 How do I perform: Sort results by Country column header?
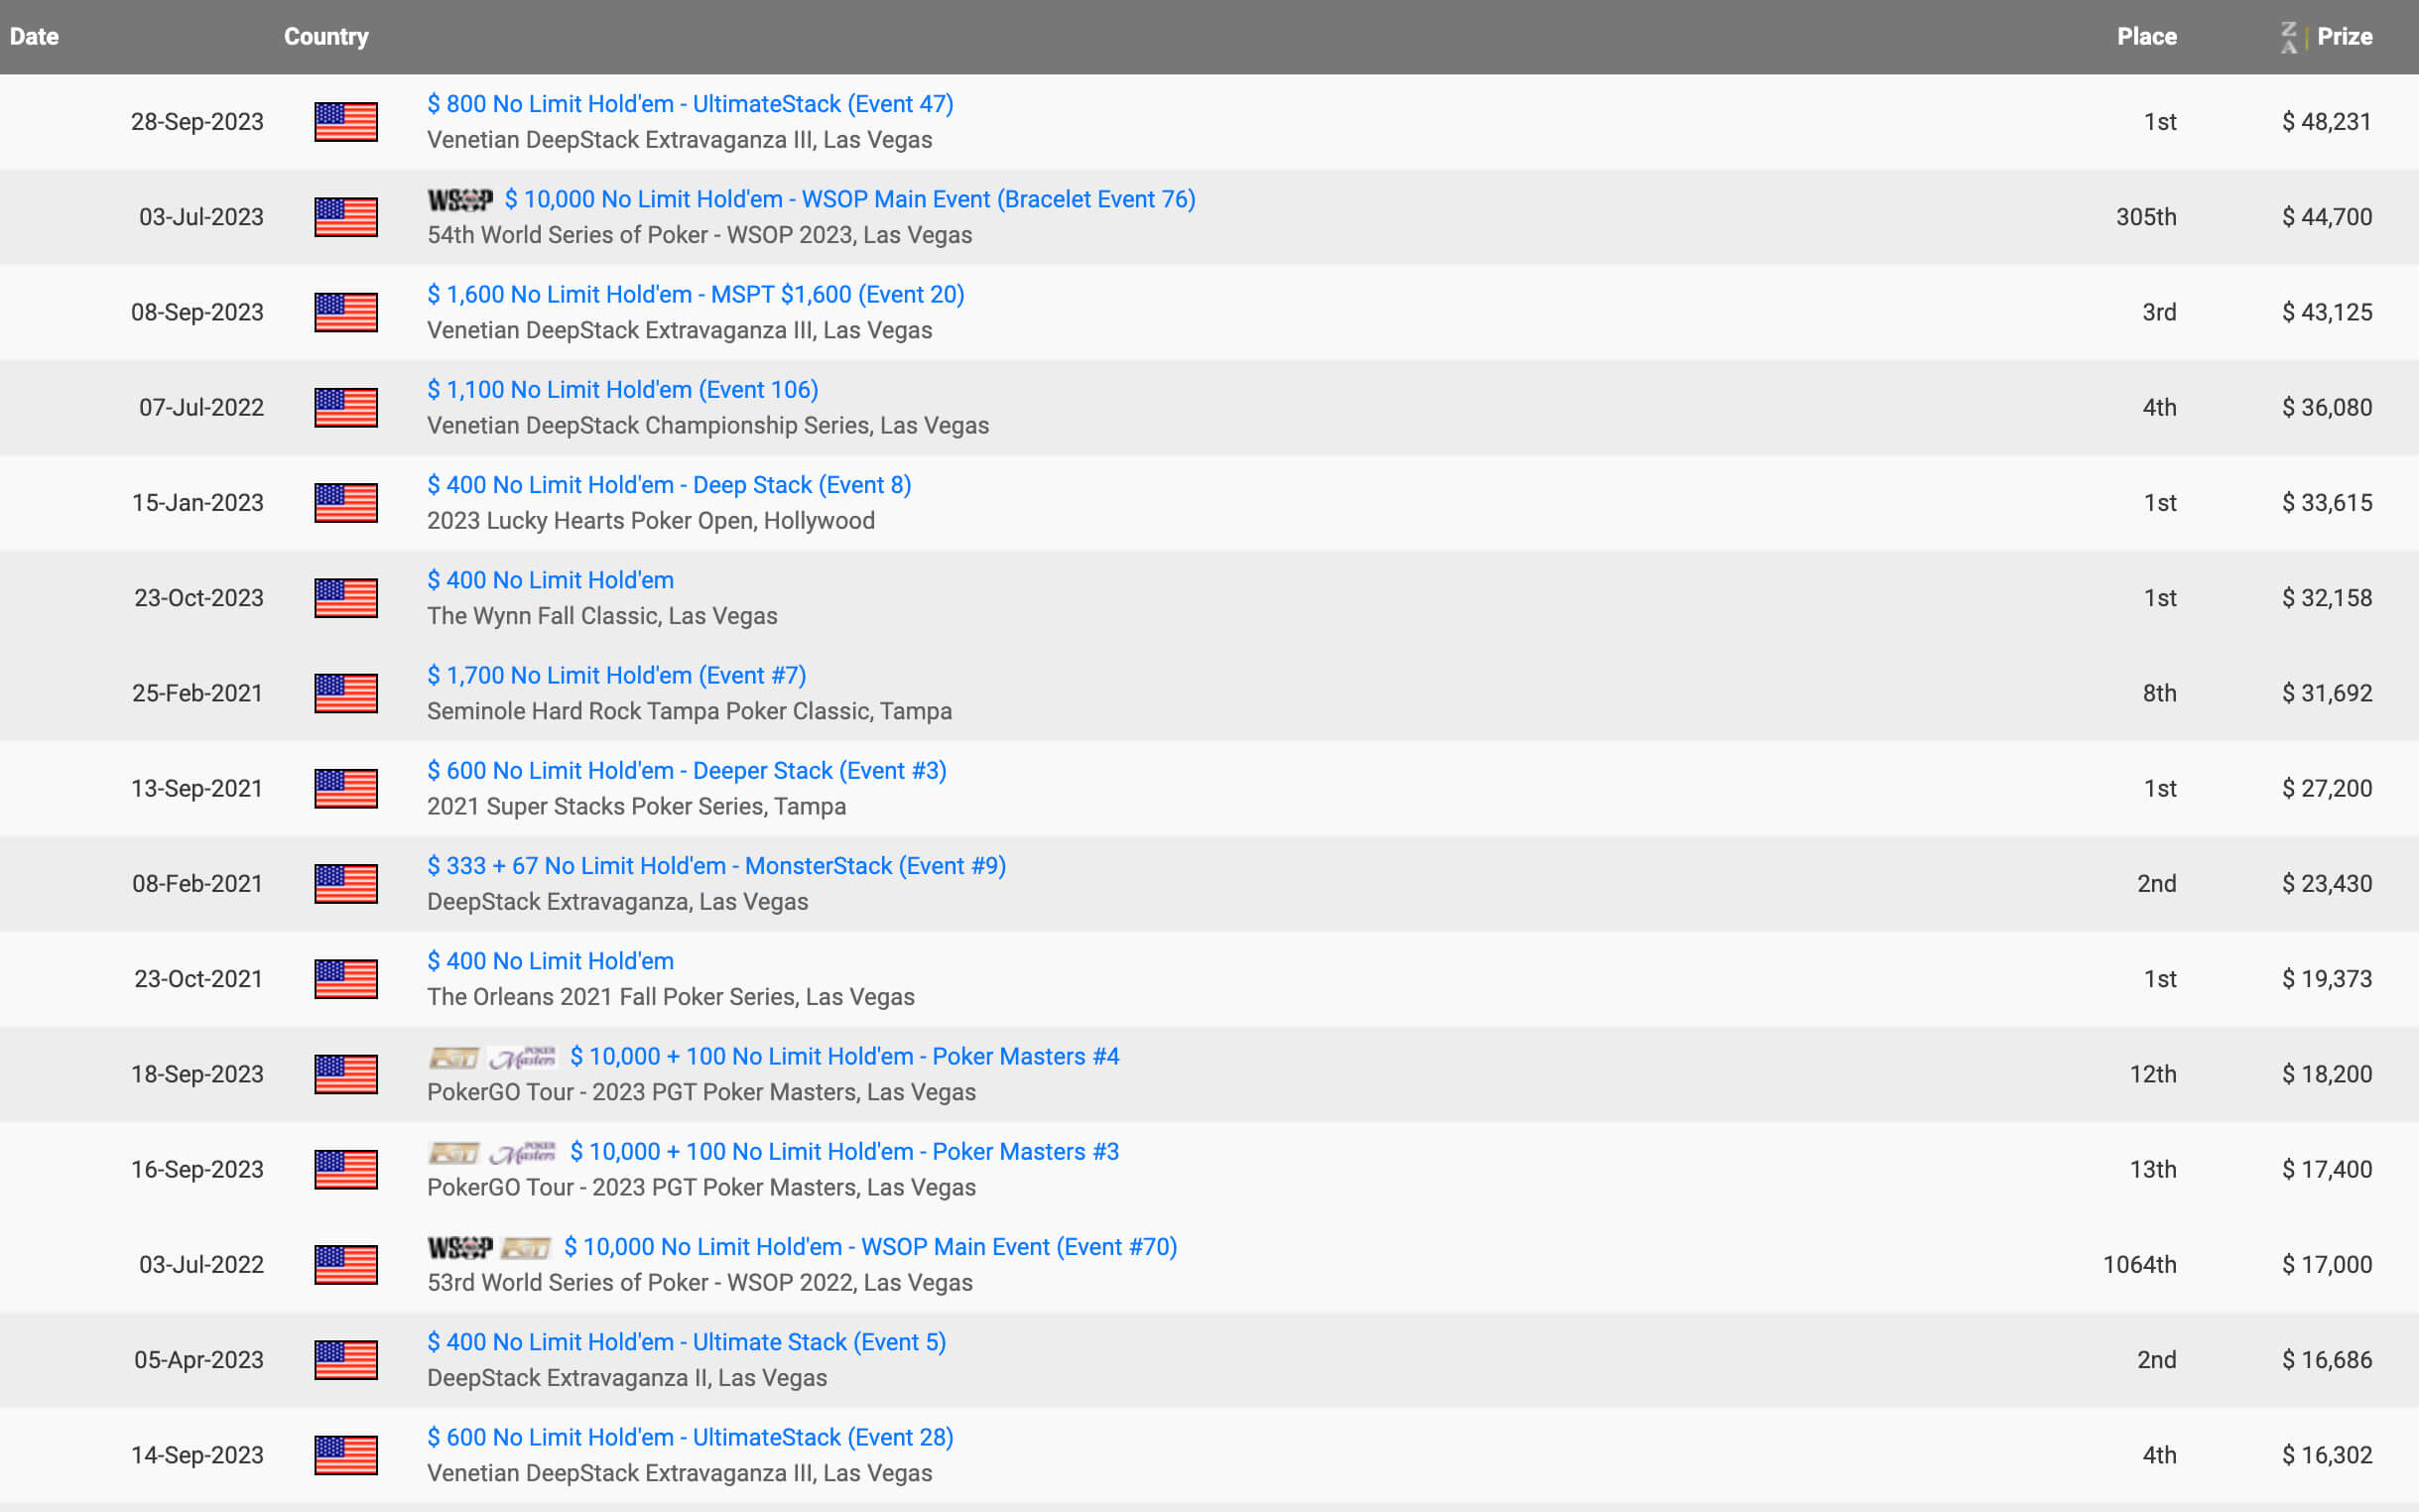(x=326, y=37)
